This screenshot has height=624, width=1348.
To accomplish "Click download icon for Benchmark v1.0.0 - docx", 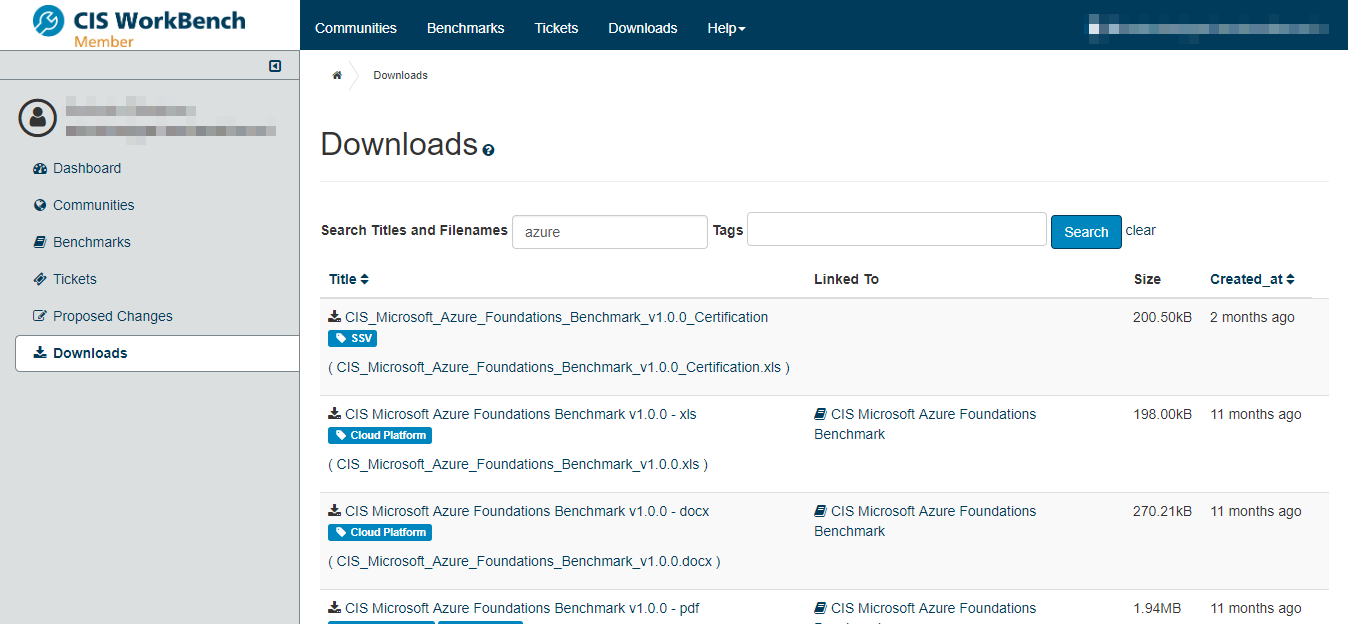I will point(335,511).
